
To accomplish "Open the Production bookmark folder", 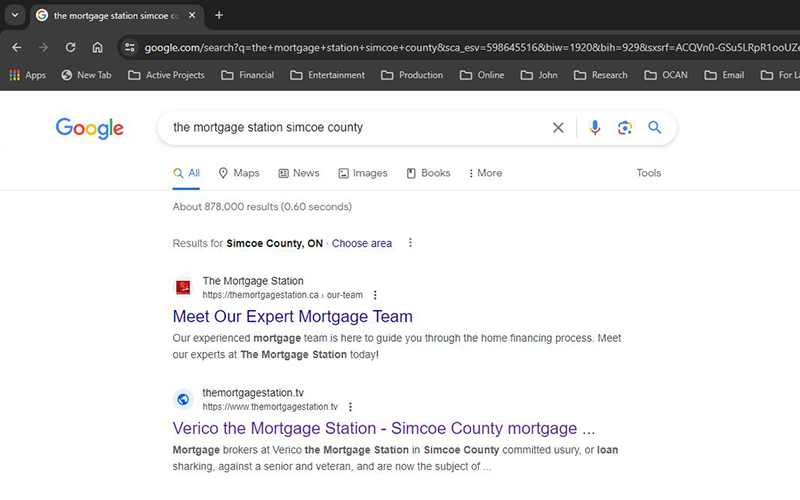I will click(412, 75).
